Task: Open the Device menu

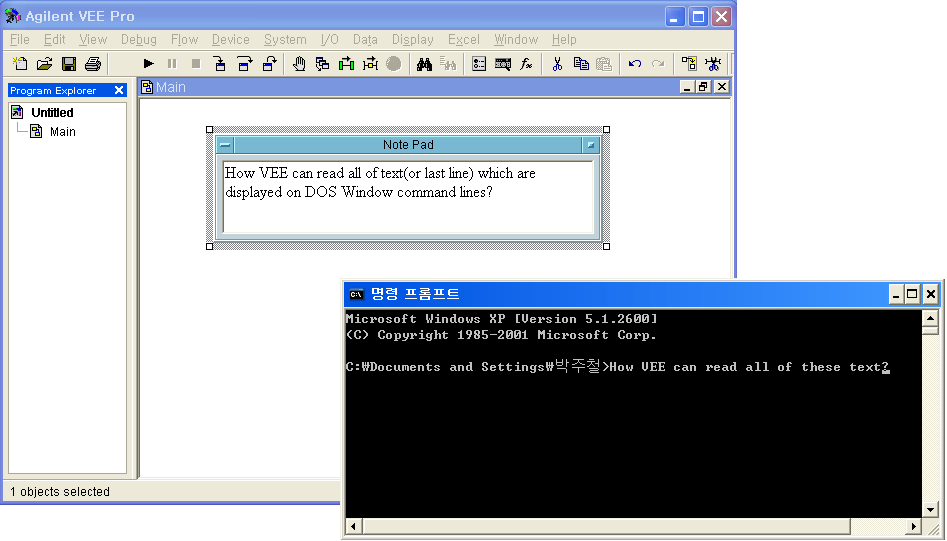Action: [x=230, y=40]
